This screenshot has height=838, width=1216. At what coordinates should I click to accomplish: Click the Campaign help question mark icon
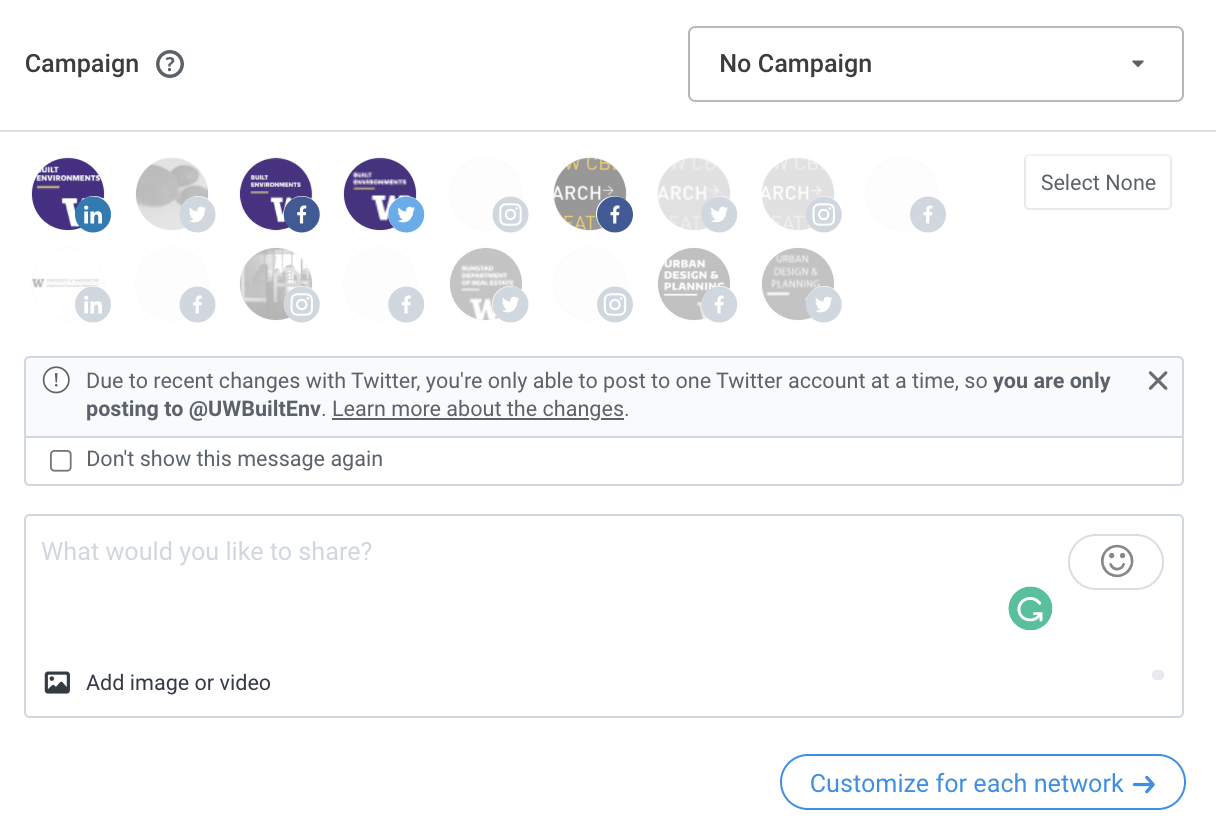coord(169,64)
